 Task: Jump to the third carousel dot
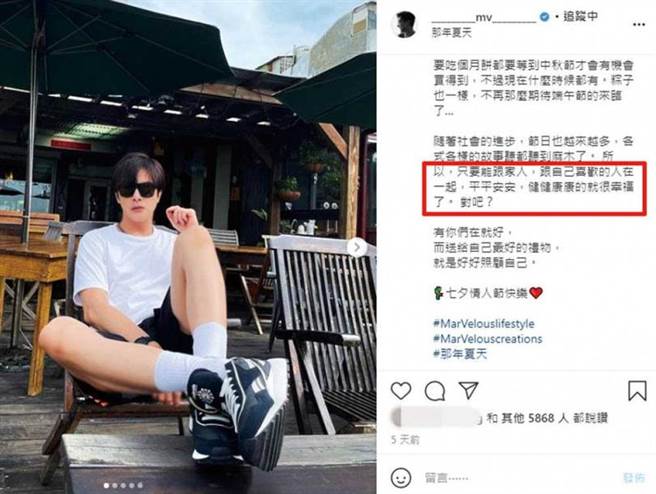pos(123,485)
